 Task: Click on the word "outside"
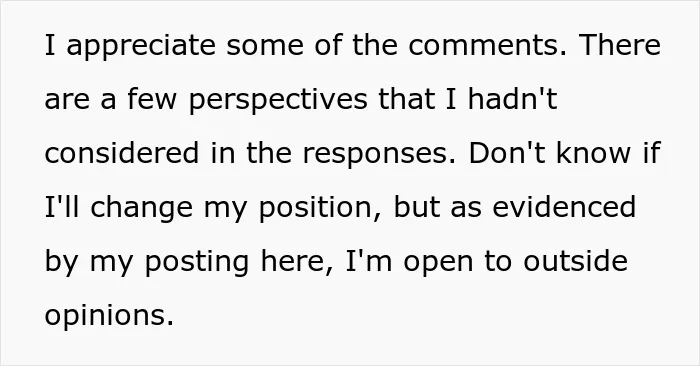point(575,261)
